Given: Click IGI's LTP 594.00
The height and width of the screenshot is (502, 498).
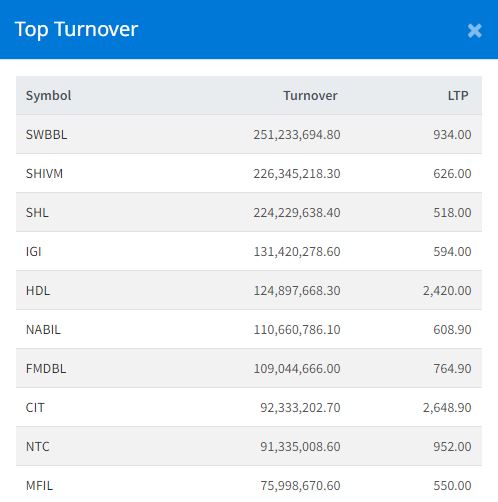Looking at the screenshot, I should pyautogui.click(x=452, y=252).
